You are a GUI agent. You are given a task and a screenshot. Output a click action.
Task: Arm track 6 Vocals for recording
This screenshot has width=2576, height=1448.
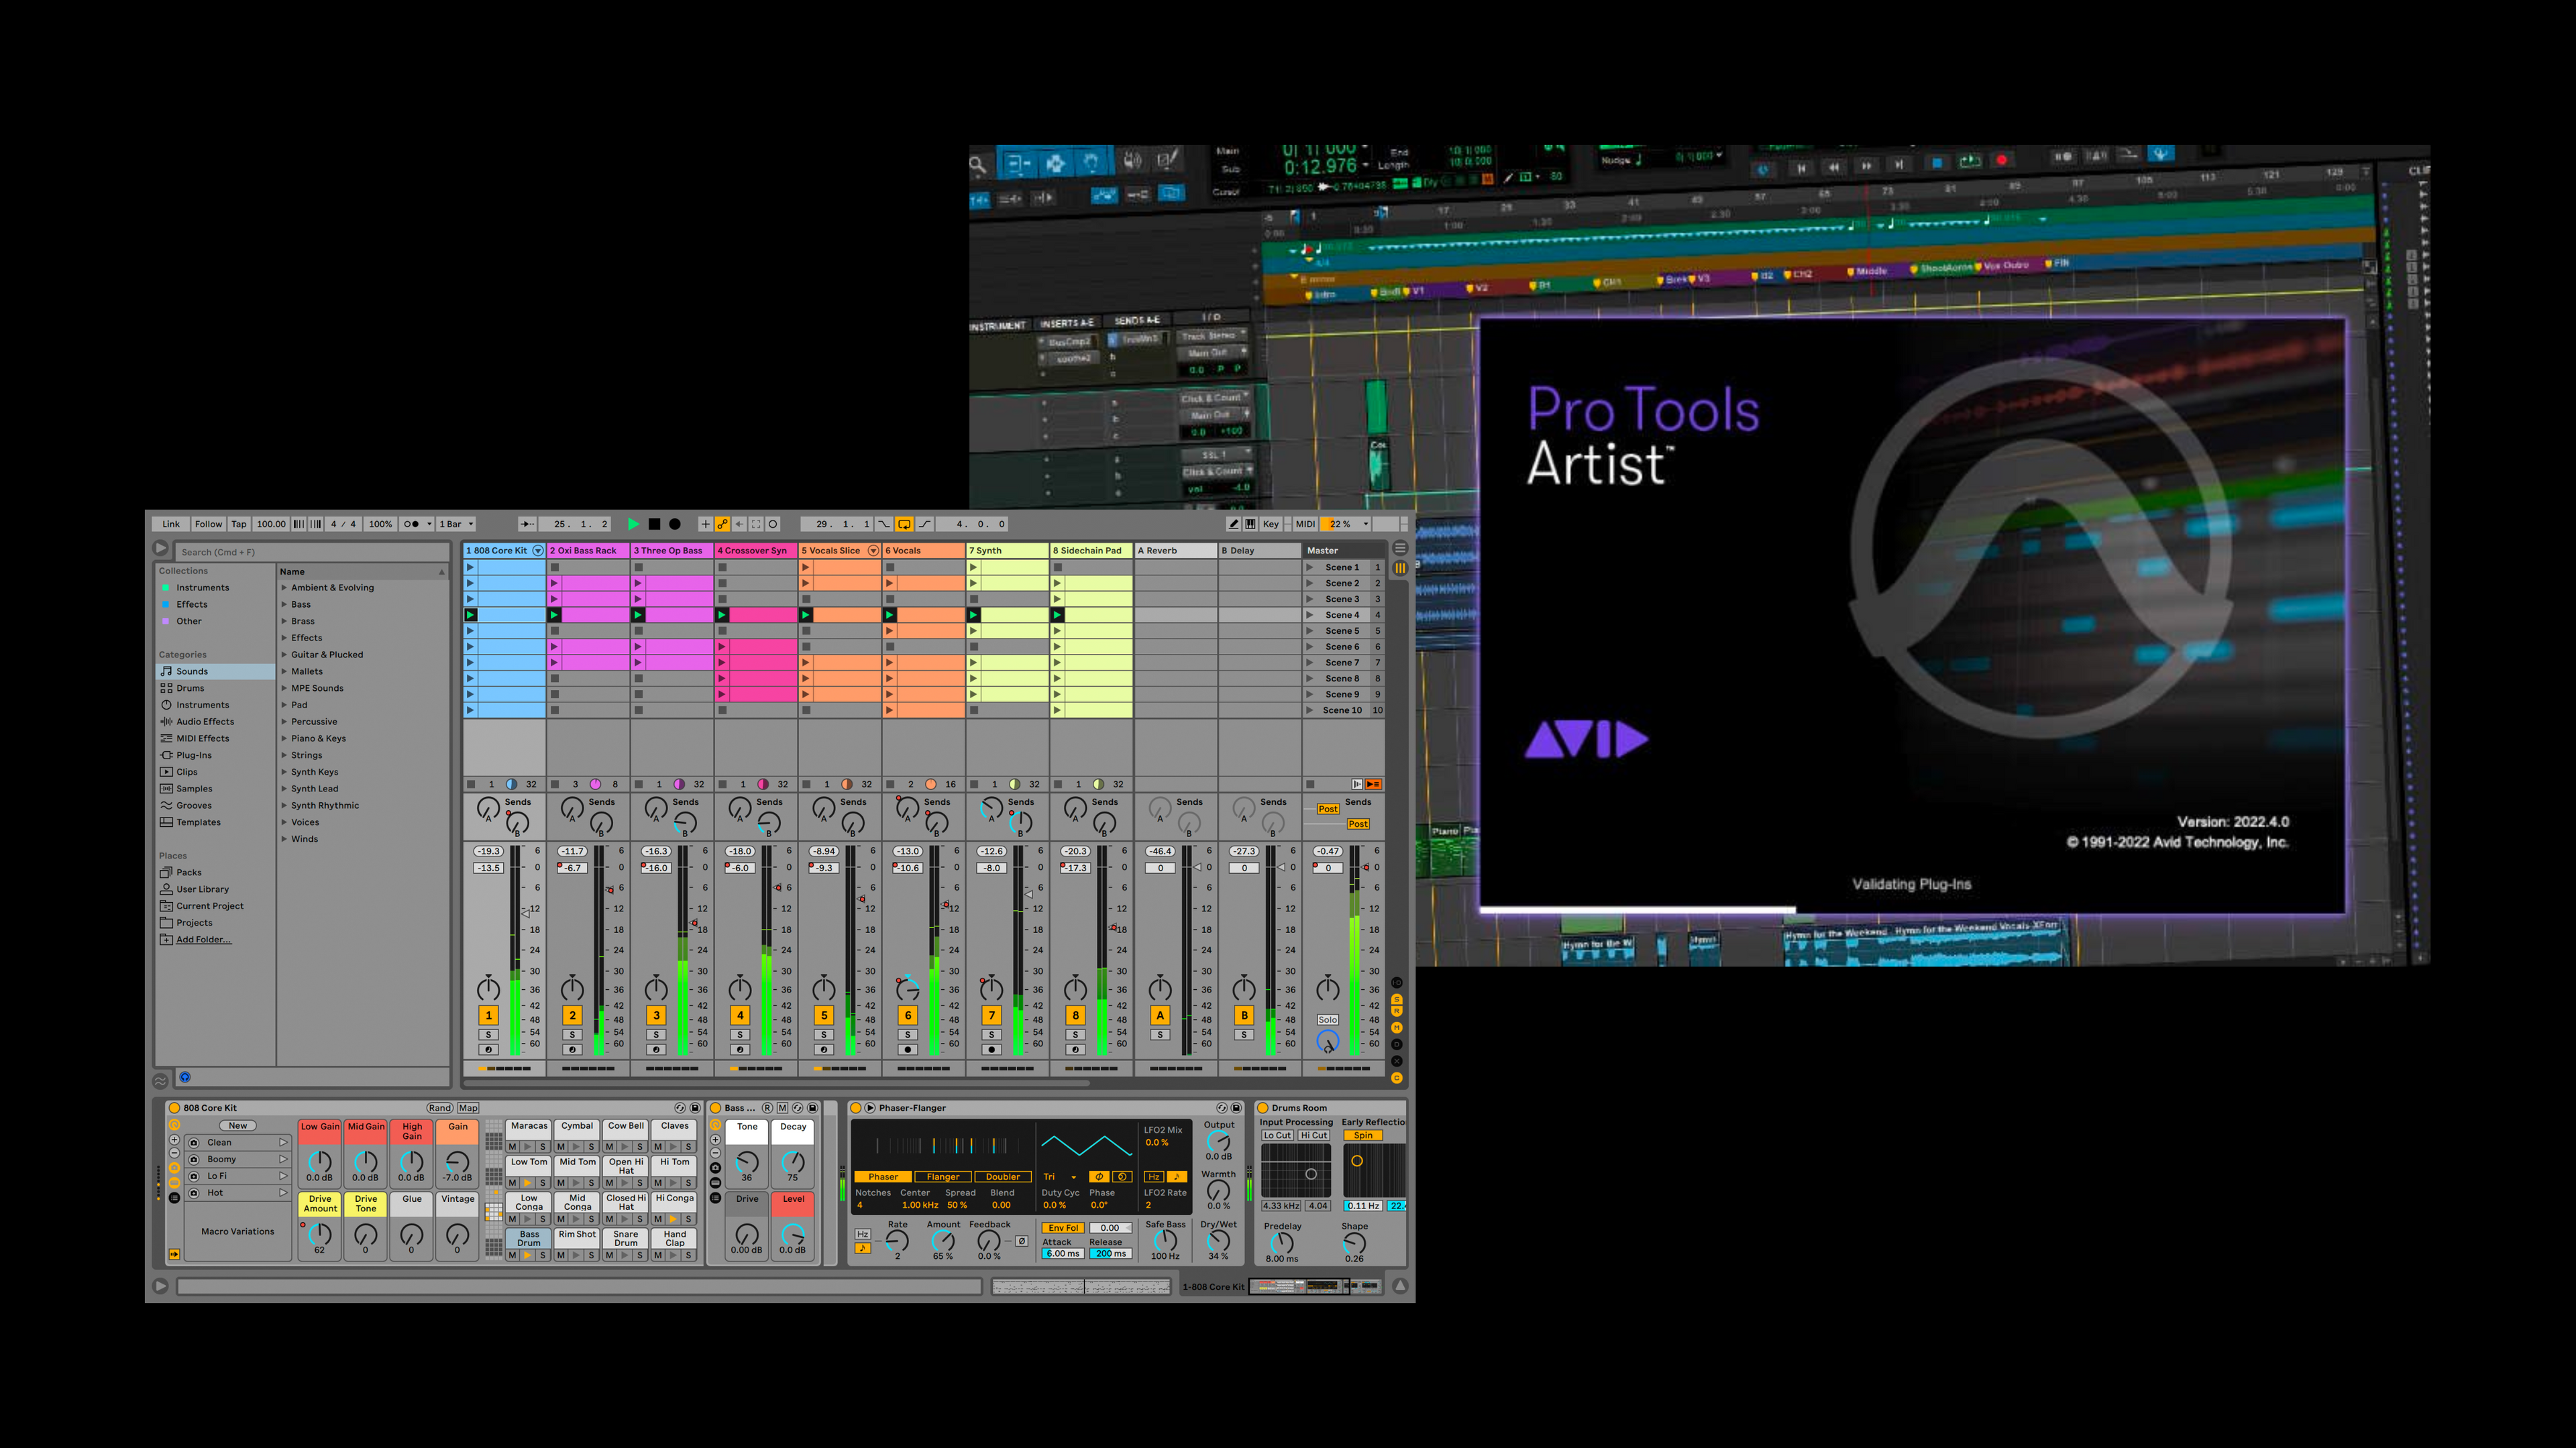coord(907,1050)
